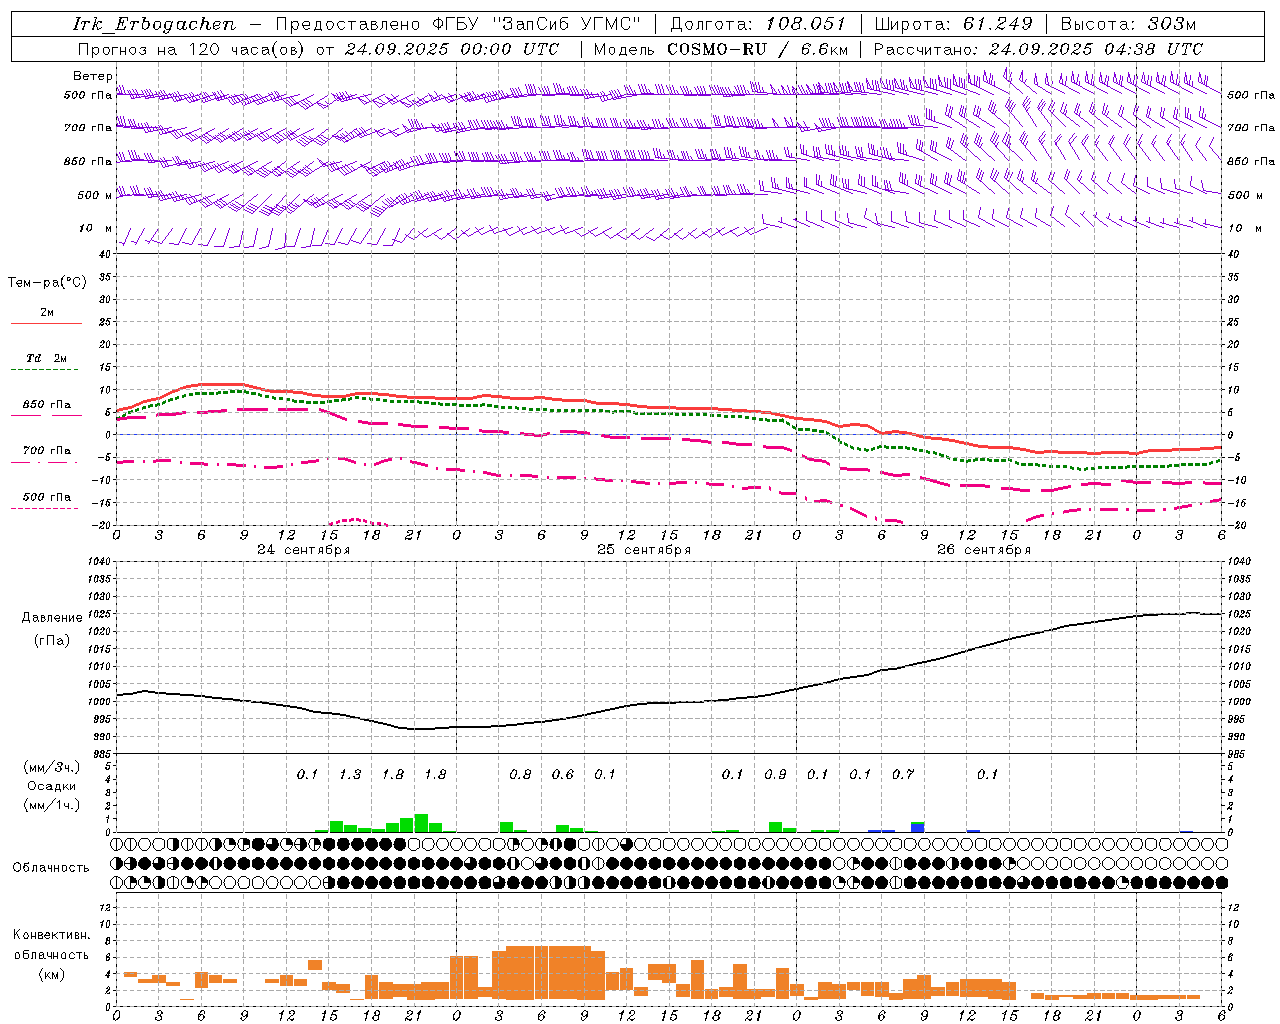Click the 1.3 precipitation total value

click(350, 775)
